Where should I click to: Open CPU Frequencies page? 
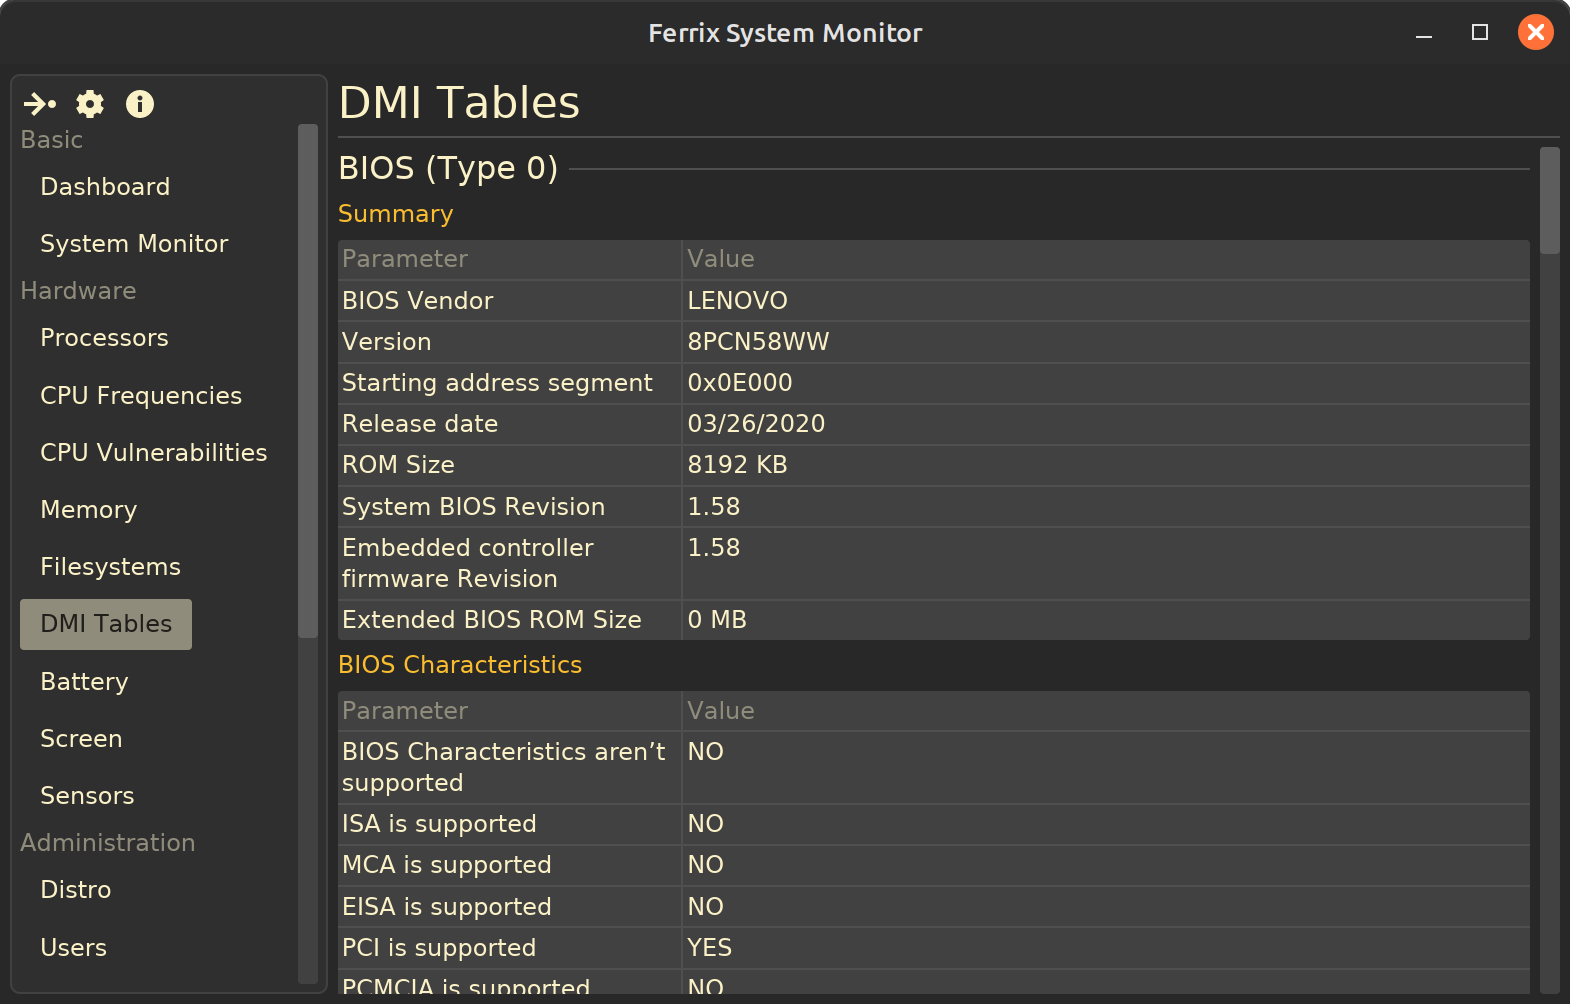coord(141,396)
